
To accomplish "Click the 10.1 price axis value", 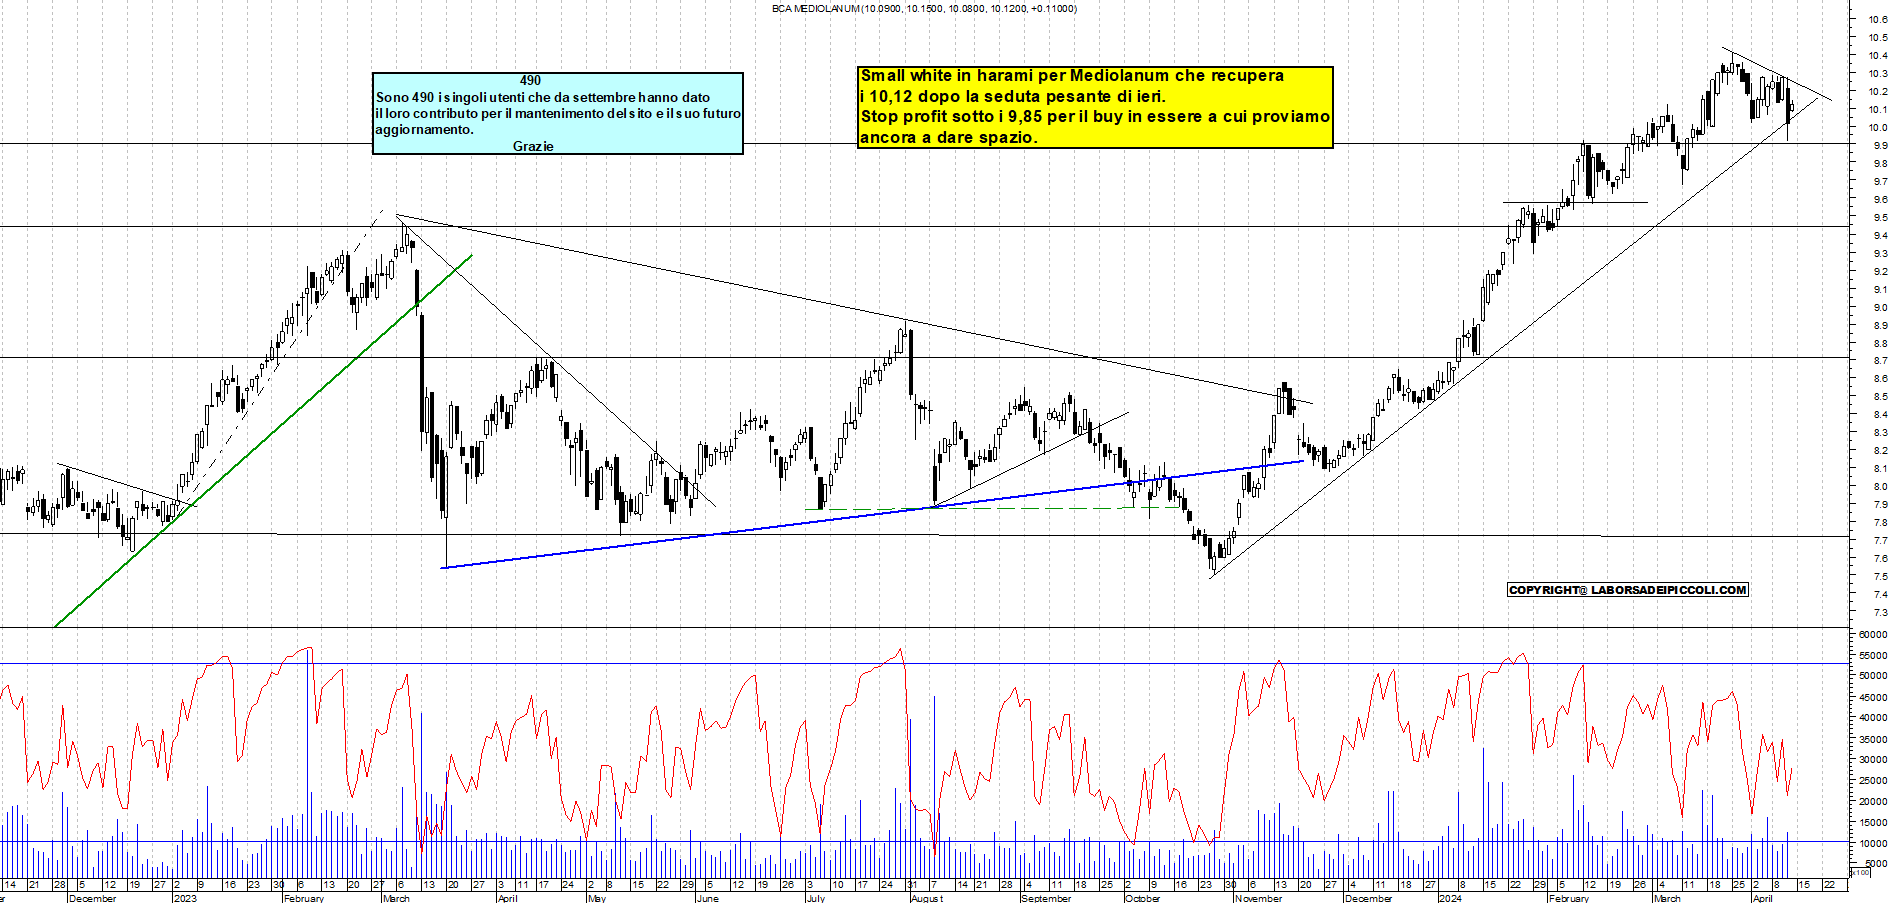I will [x=1877, y=109].
